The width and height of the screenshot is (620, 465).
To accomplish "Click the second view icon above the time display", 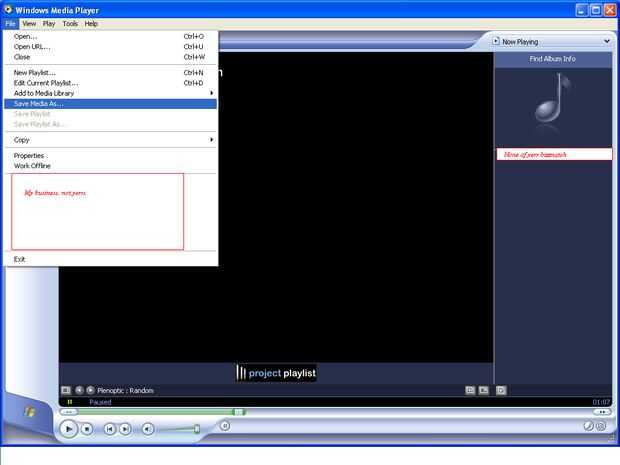I will (484, 390).
